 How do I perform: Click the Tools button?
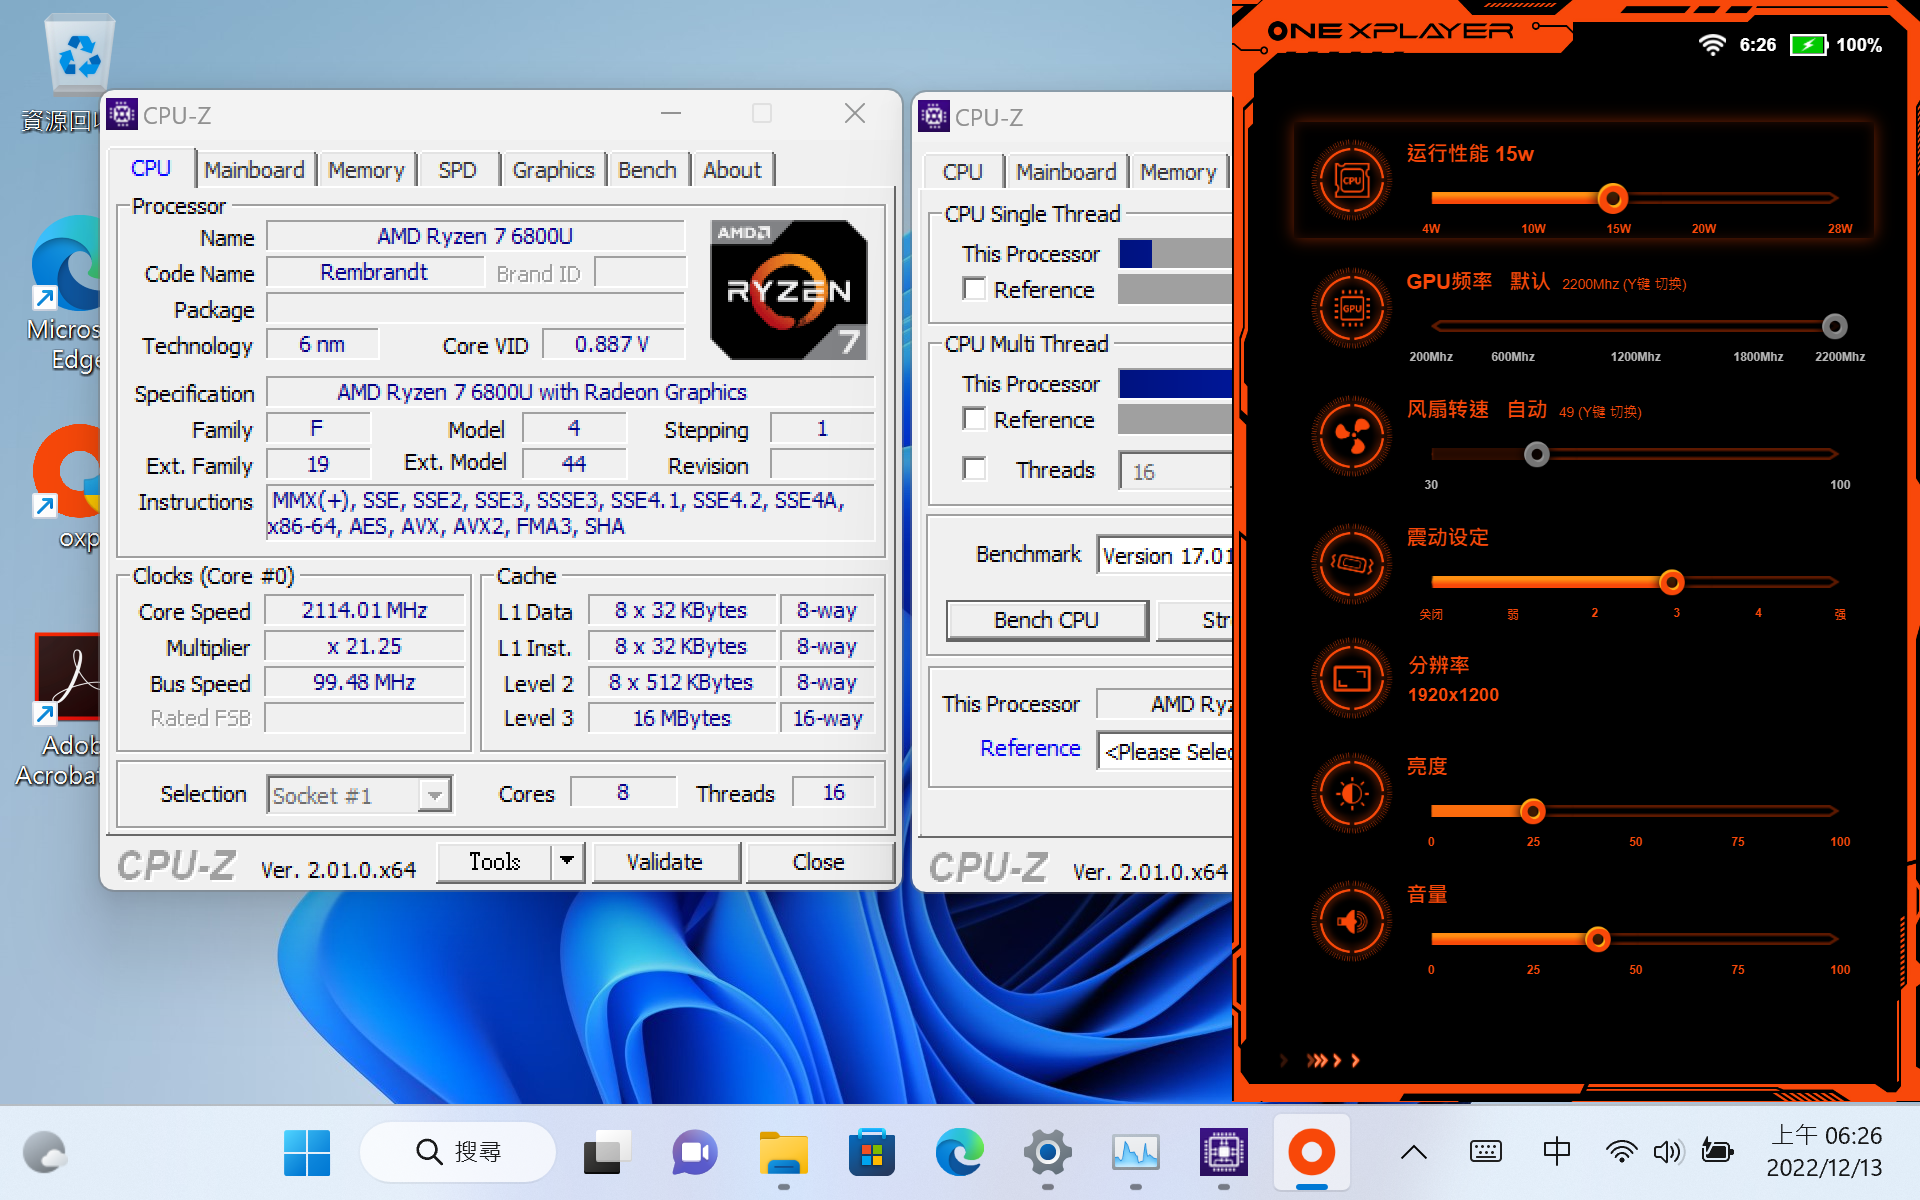click(x=494, y=861)
